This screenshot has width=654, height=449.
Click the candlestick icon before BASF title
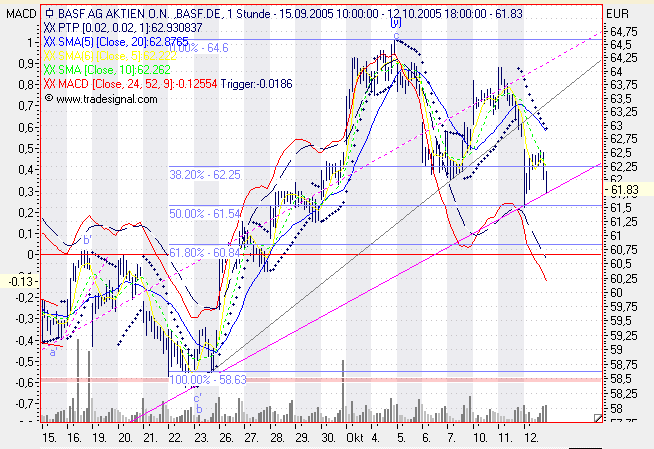(50, 13)
